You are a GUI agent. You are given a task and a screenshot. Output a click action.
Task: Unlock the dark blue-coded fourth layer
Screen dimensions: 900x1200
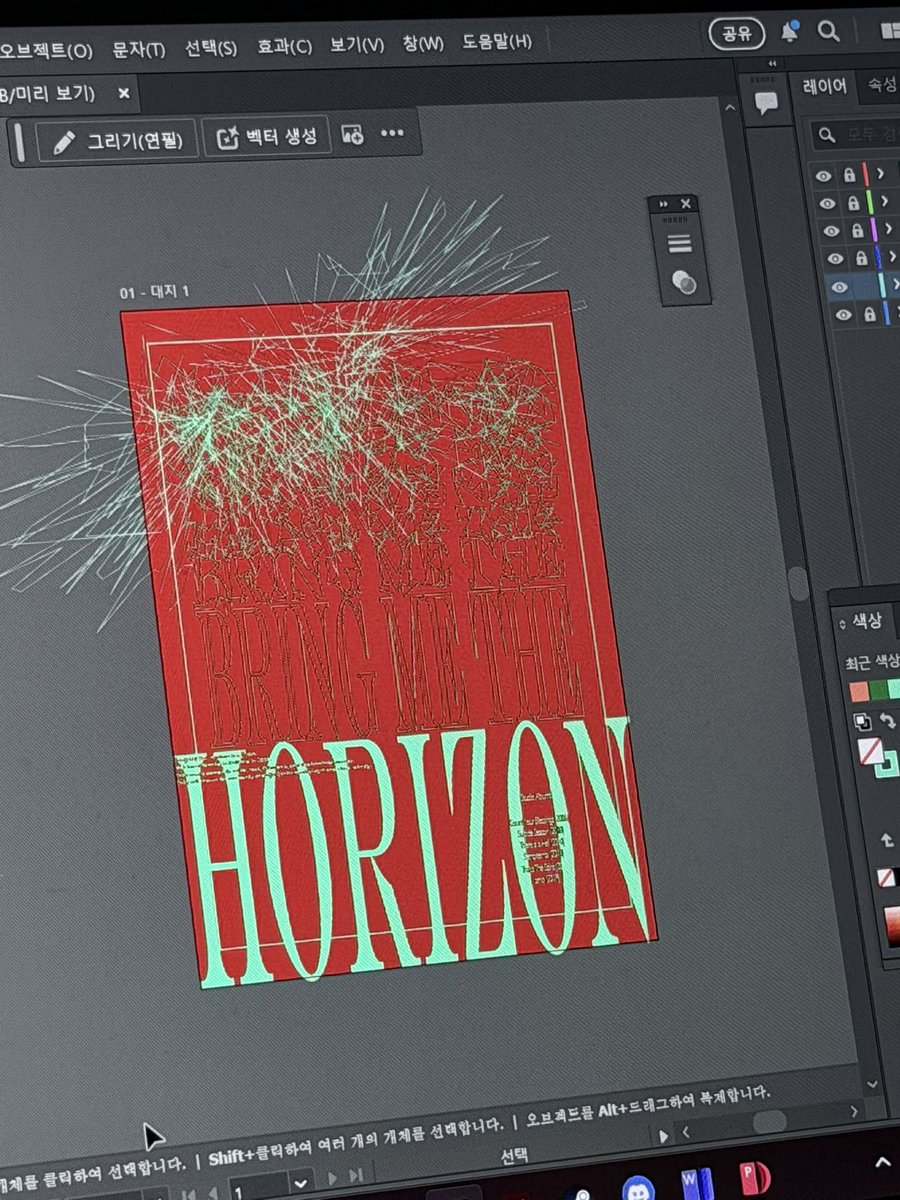click(x=862, y=259)
